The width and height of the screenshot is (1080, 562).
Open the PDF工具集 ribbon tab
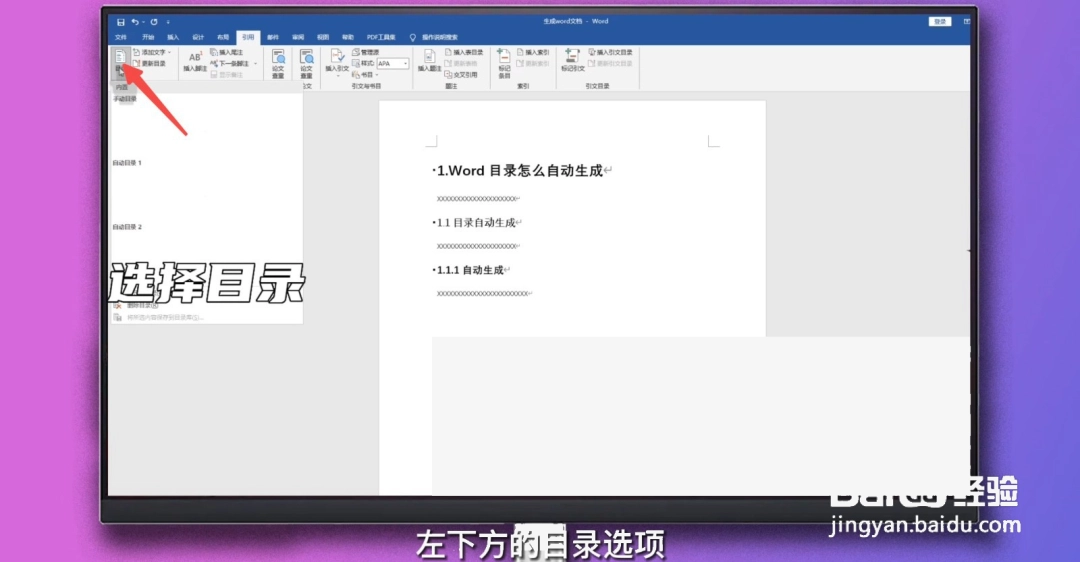click(x=381, y=37)
